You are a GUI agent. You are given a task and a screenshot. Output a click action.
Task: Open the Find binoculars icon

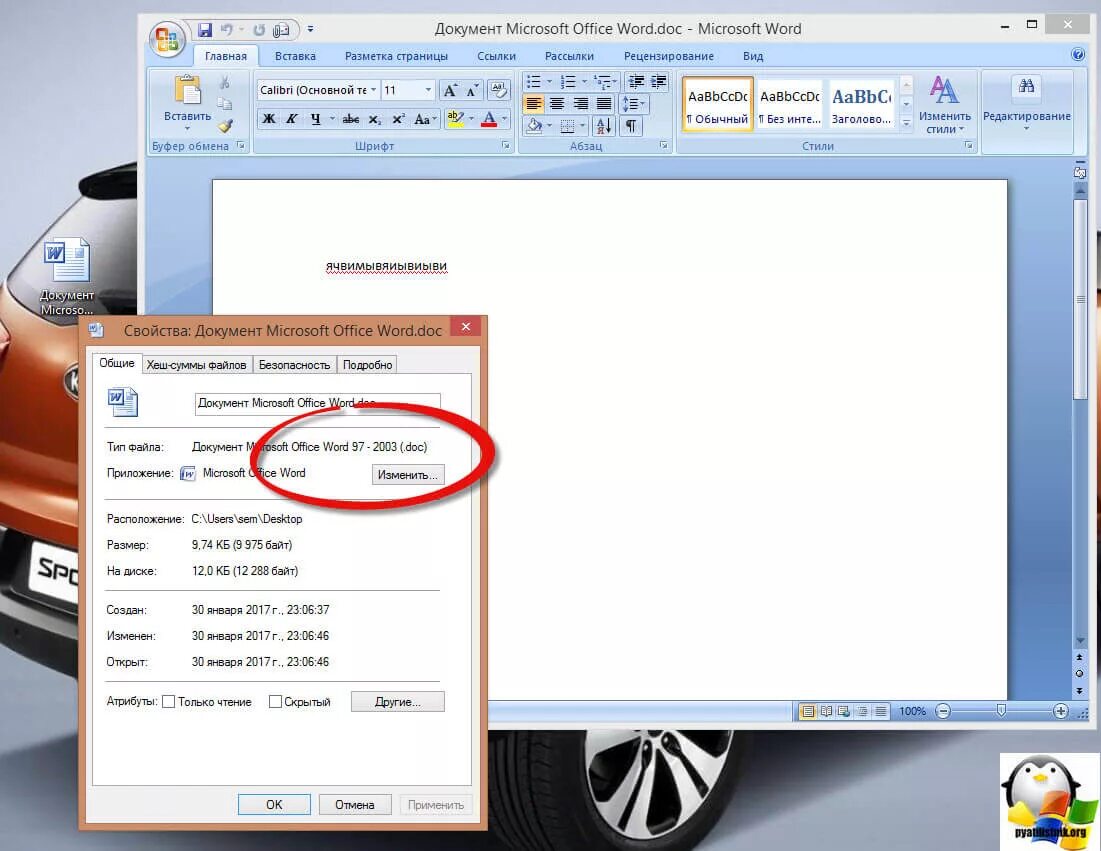coord(1027,86)
